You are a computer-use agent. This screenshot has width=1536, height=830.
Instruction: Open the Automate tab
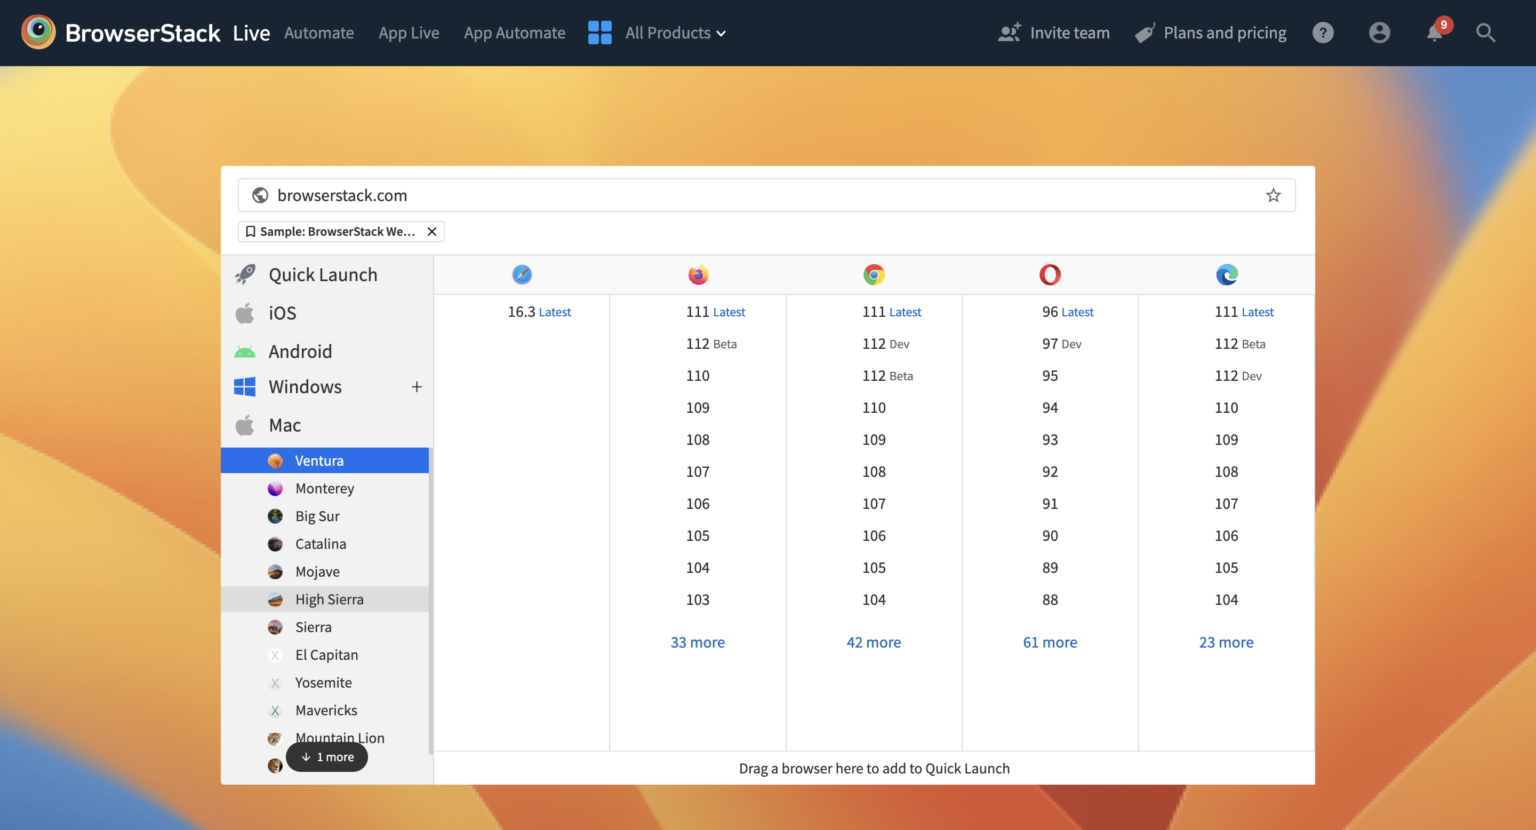click(x=319, y=33)
